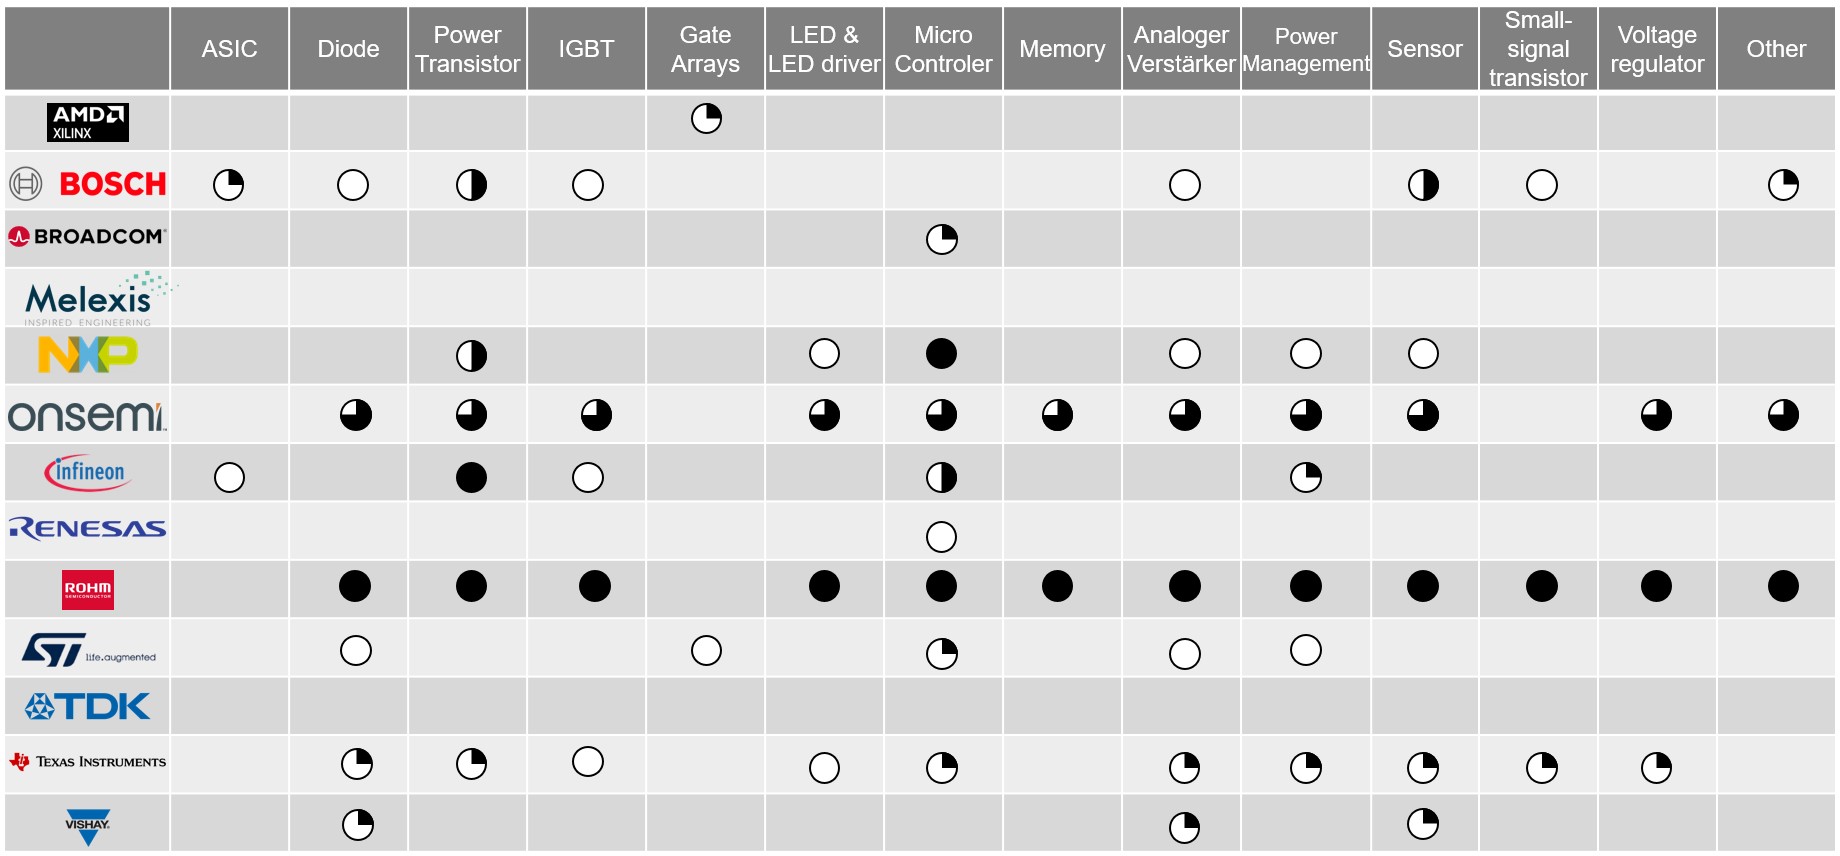1840x856 pixels.
Task: Click the AMD Xilinx logo
Action: coord(88,122)
